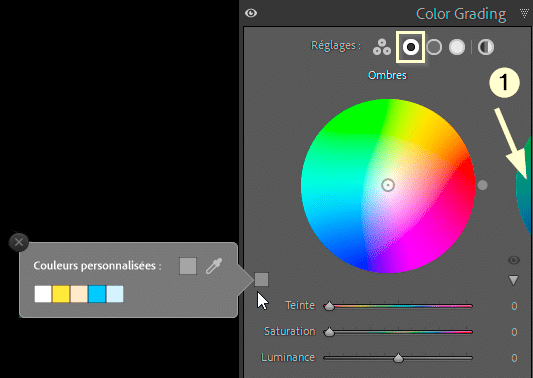Viewport: 533px width, 378px height.
Task: Select the Global adjustment half-circle icon
Action: coord(486,47)
